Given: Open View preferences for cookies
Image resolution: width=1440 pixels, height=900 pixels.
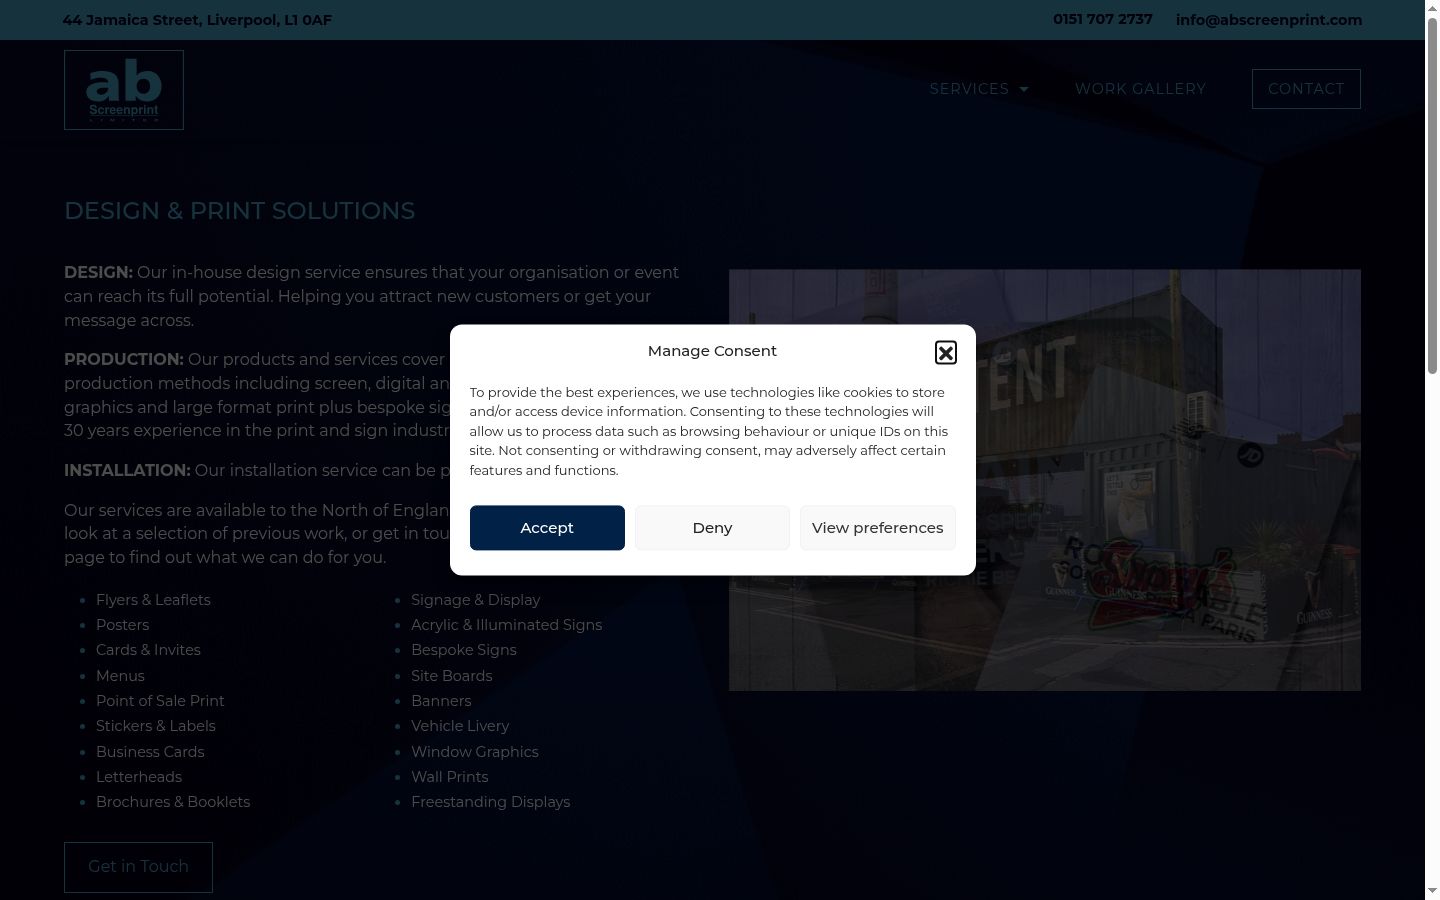Looking at the screenshot, I should [877, 527].
